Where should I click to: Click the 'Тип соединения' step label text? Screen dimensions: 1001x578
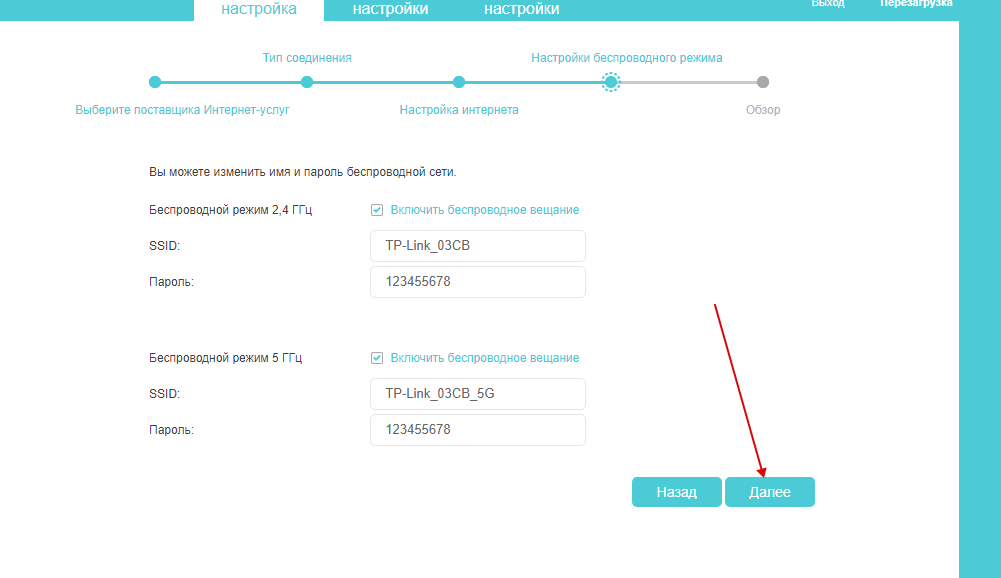tap(307, 58)
